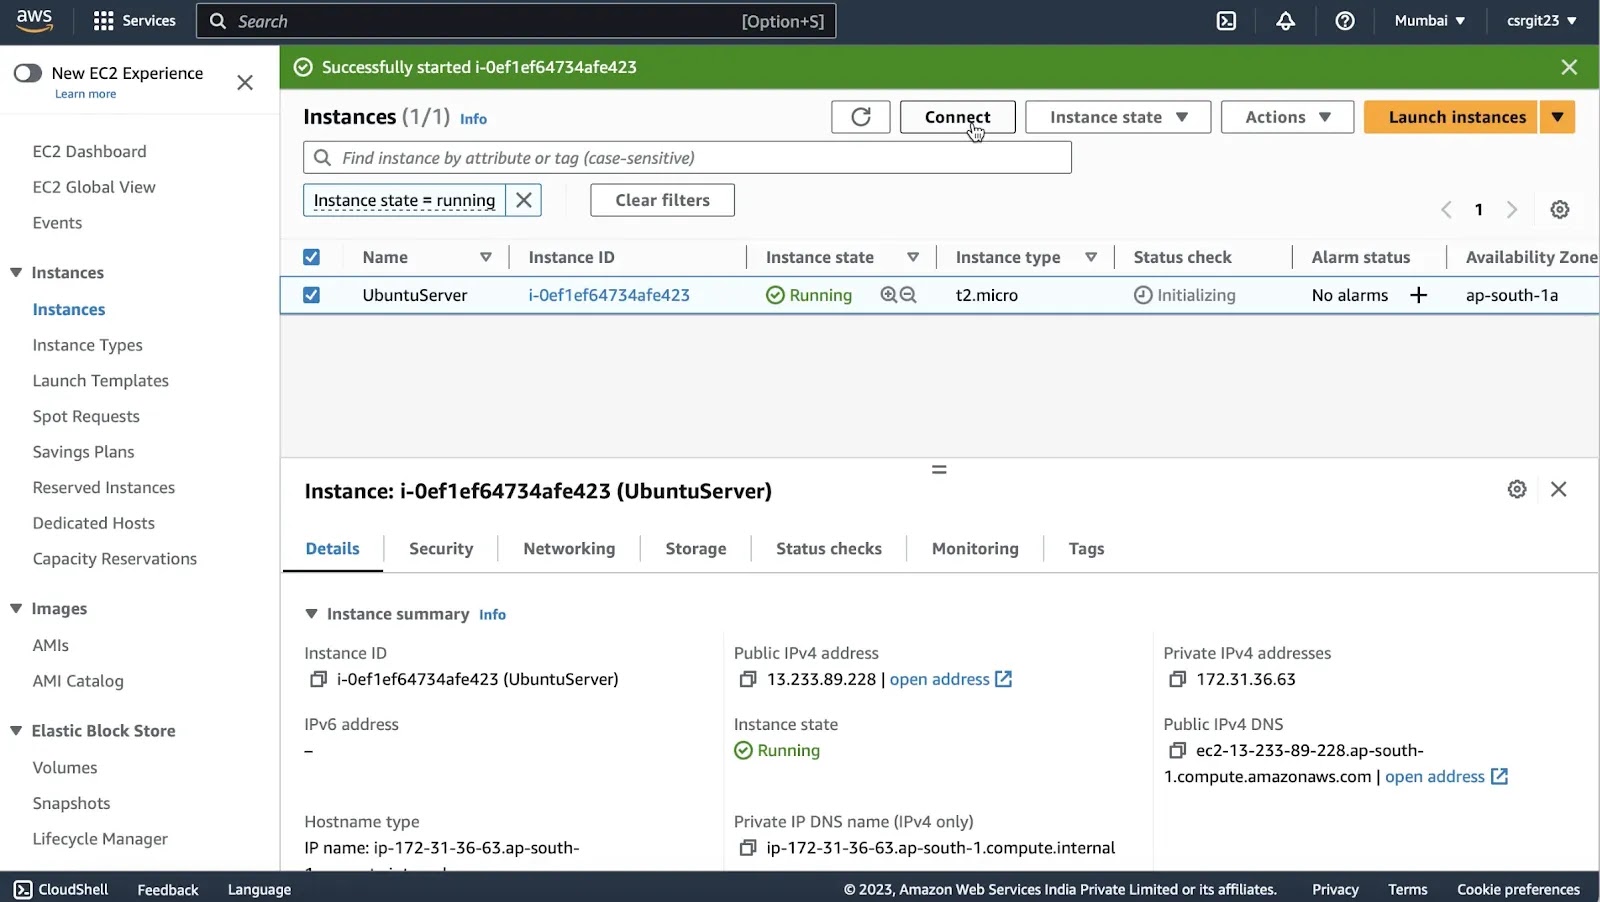The image size is (1600, 902).
Task: Click the Launch instances button
Action: 1451,117
